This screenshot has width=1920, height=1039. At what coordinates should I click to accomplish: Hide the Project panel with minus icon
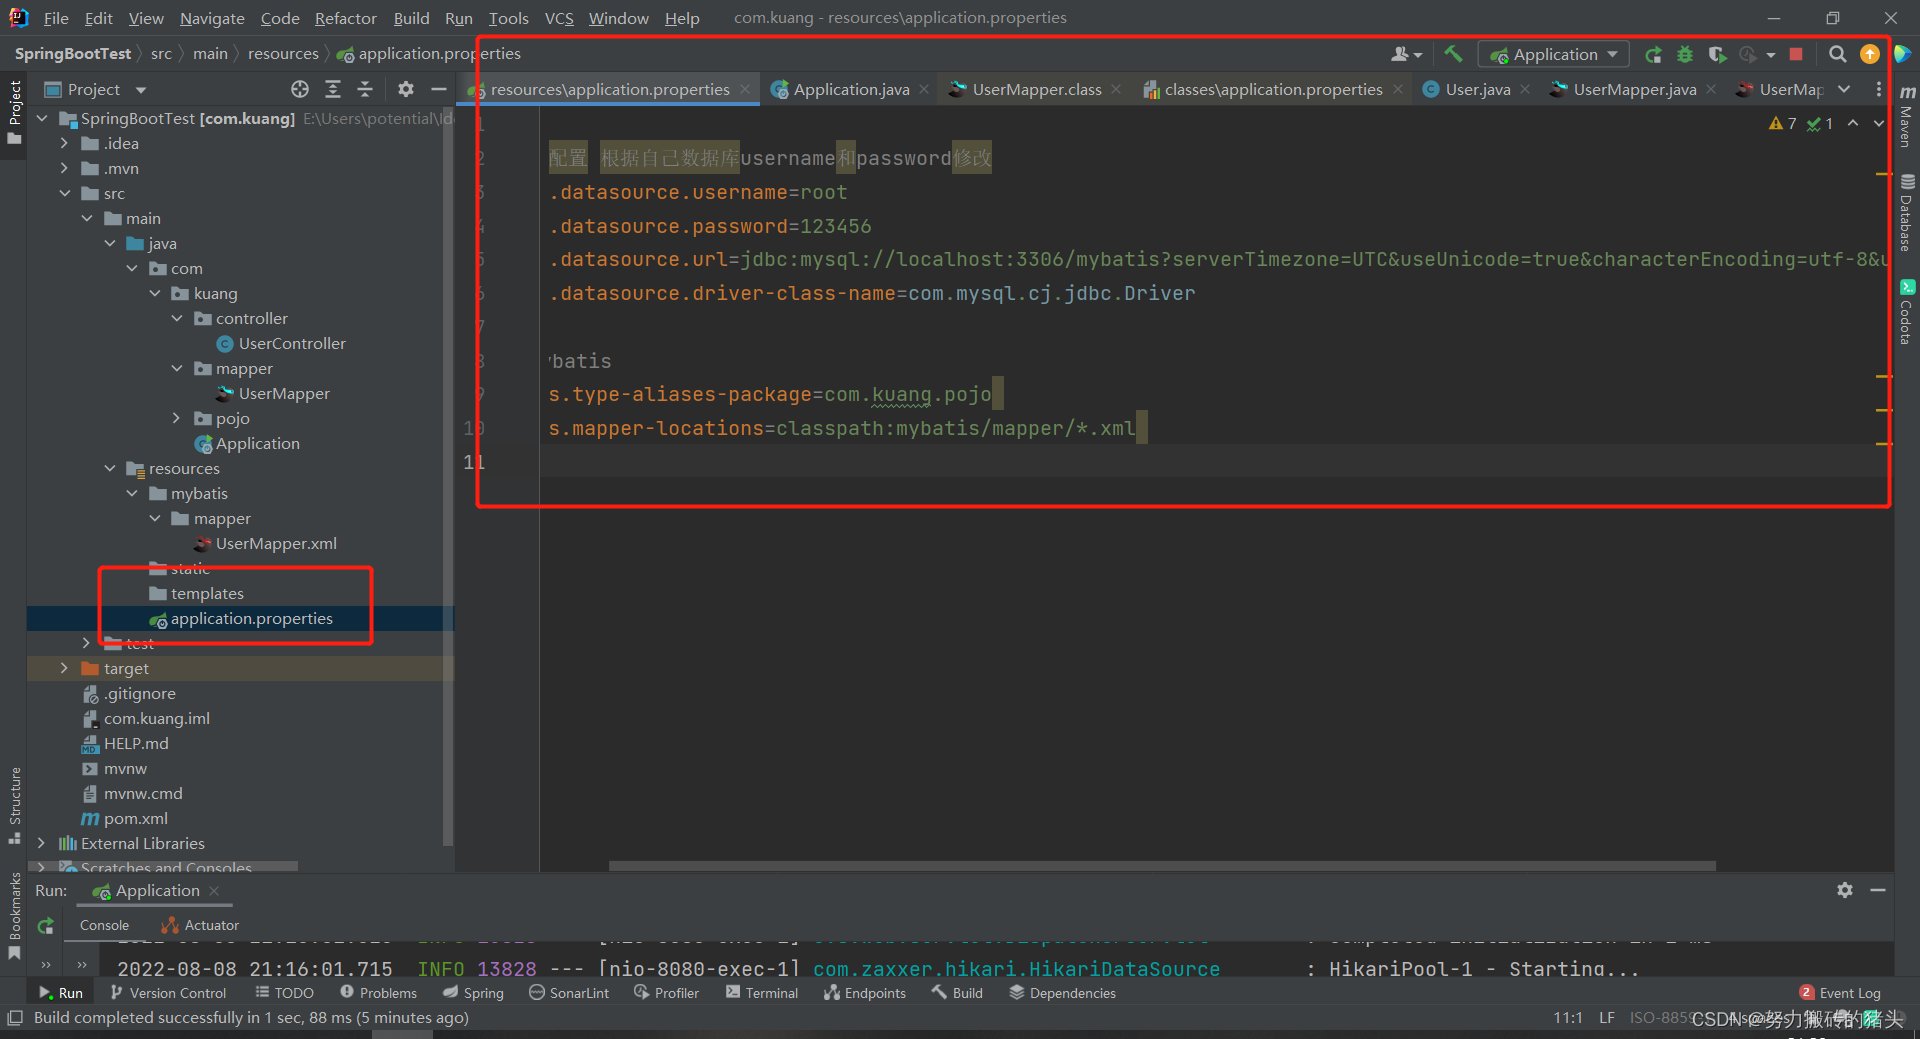pyautogui.click(x=438, y=89)
